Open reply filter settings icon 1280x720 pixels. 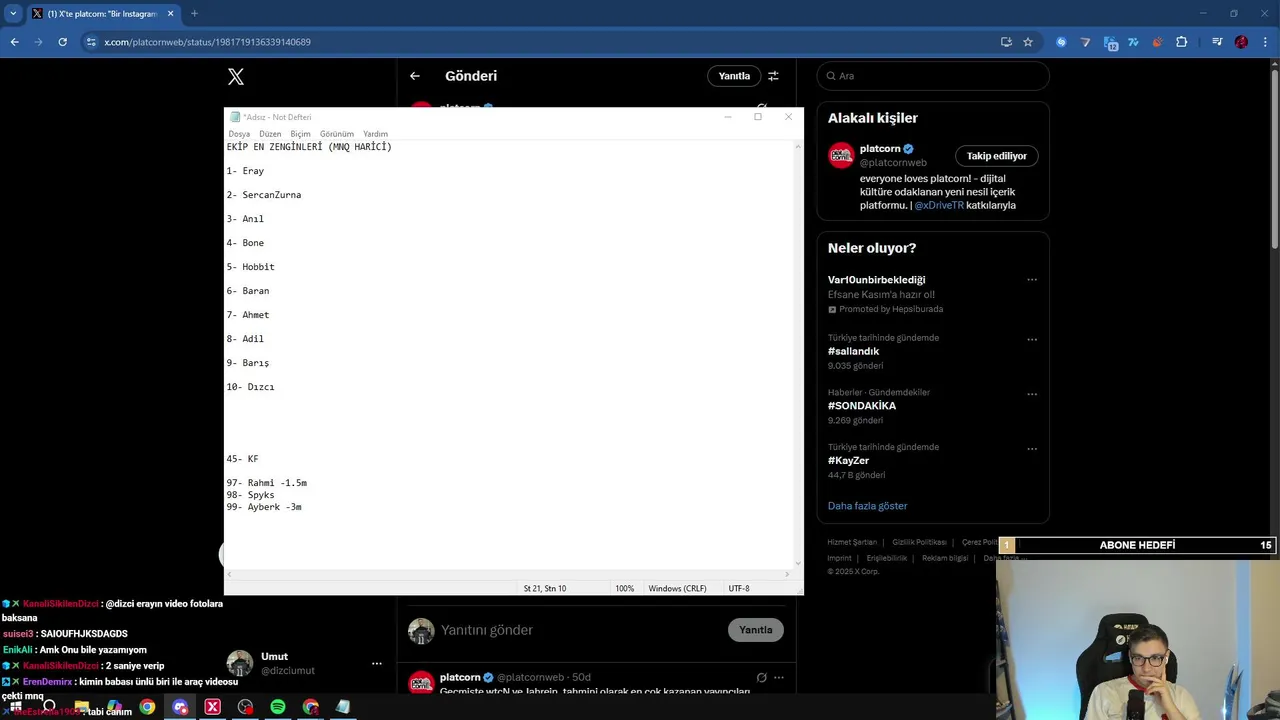click(773, 76)
